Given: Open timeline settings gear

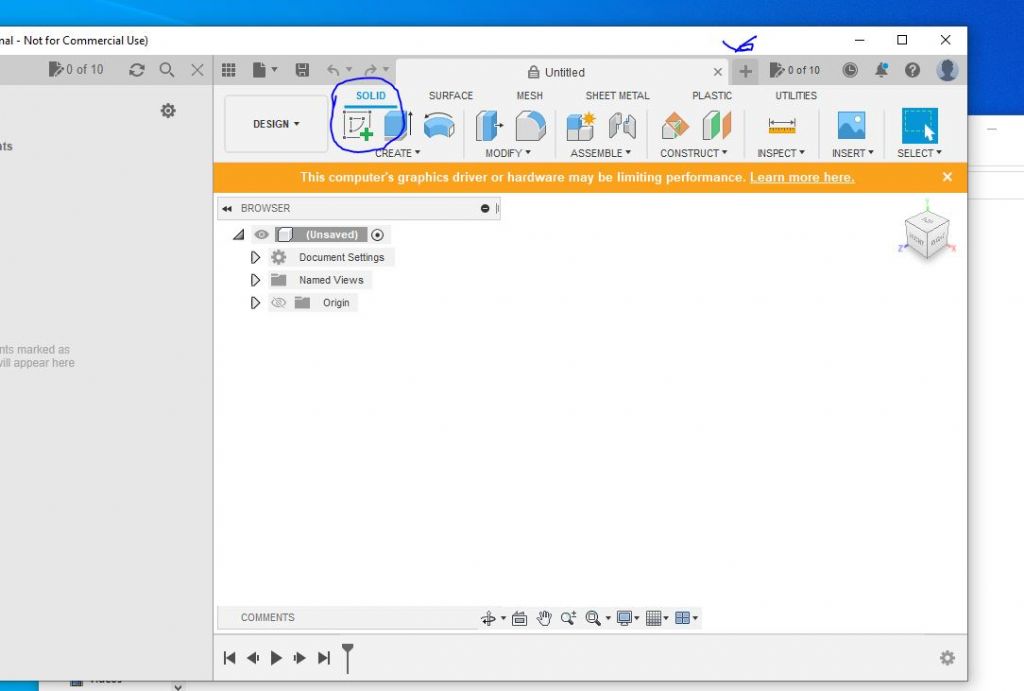Looking at the screenshot, I should pyautogui.click(x=947, y=658).
